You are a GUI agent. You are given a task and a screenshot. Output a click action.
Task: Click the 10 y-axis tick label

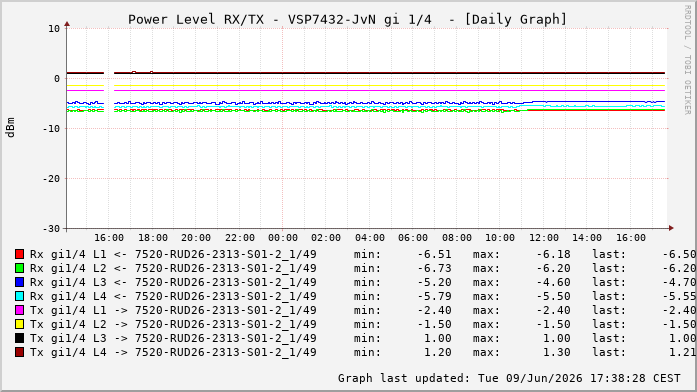pos(54,29)
